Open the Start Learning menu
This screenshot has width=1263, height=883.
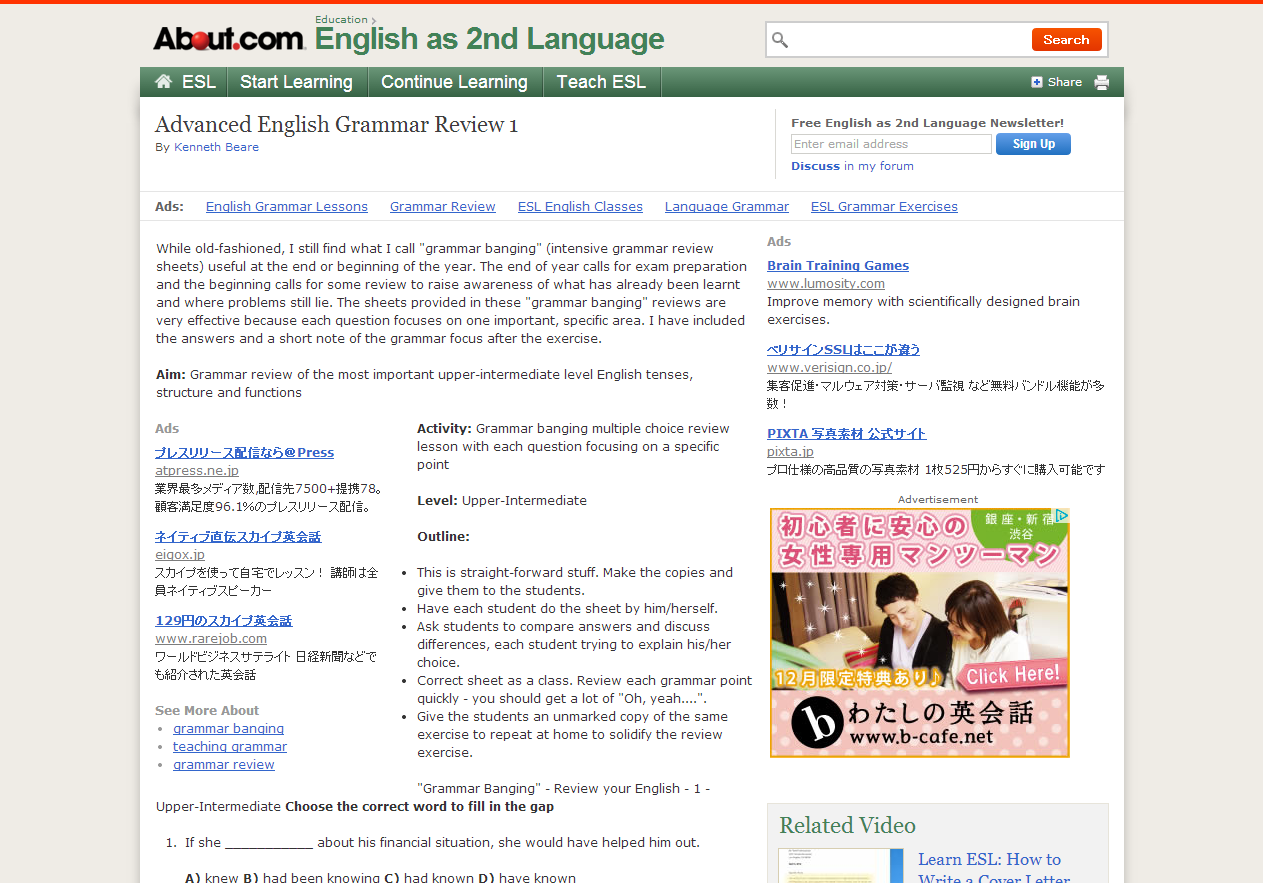pos(296,82)
